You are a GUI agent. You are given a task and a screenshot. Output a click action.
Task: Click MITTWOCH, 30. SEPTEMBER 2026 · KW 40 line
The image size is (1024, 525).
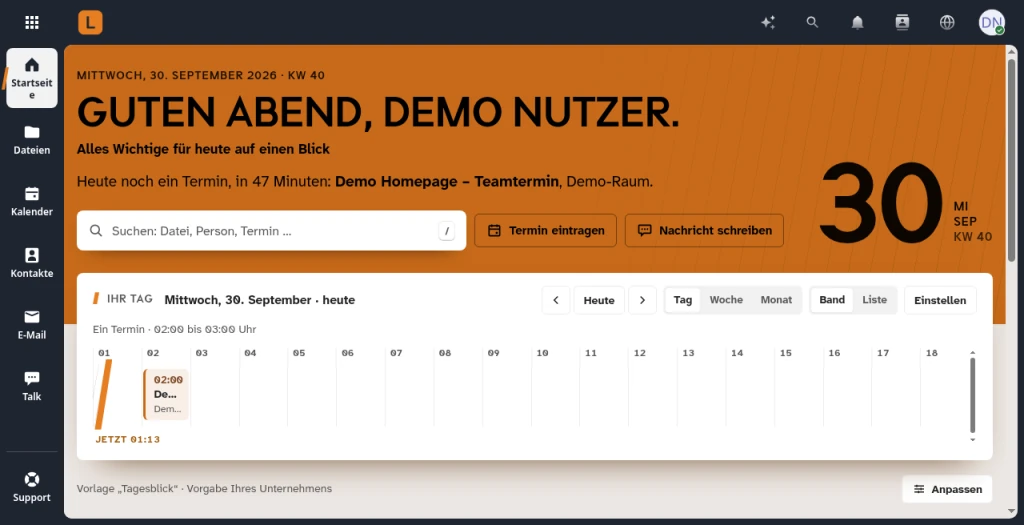[200, 75]
